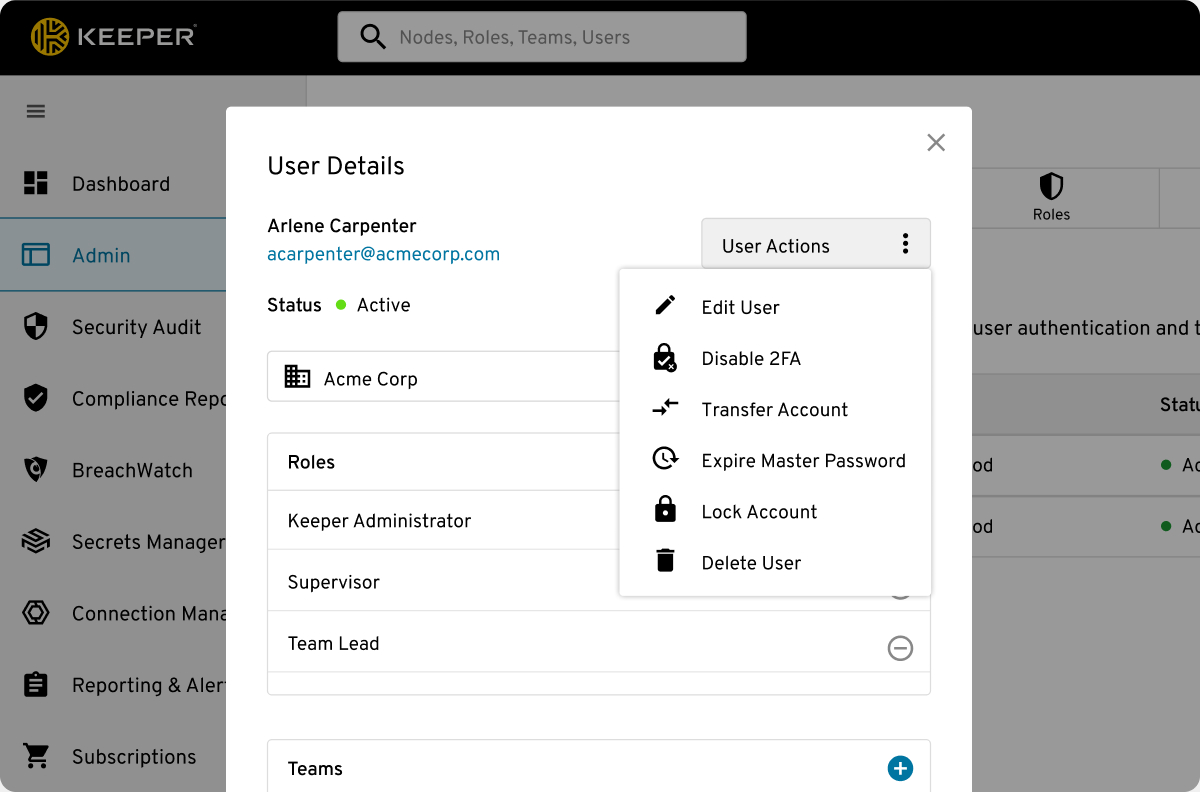
Task: Add a team with plus icon
Action: click(900, 768)
